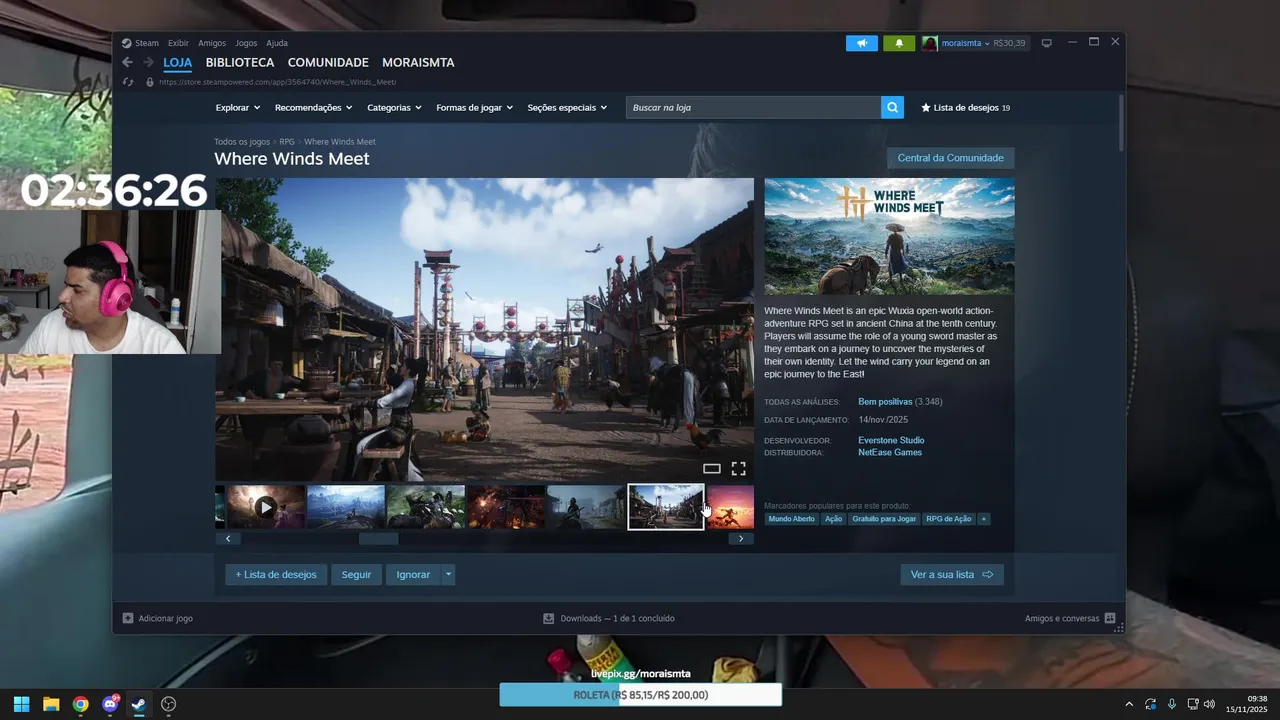
Task: Open Windows Start menu
Action: 21,704
